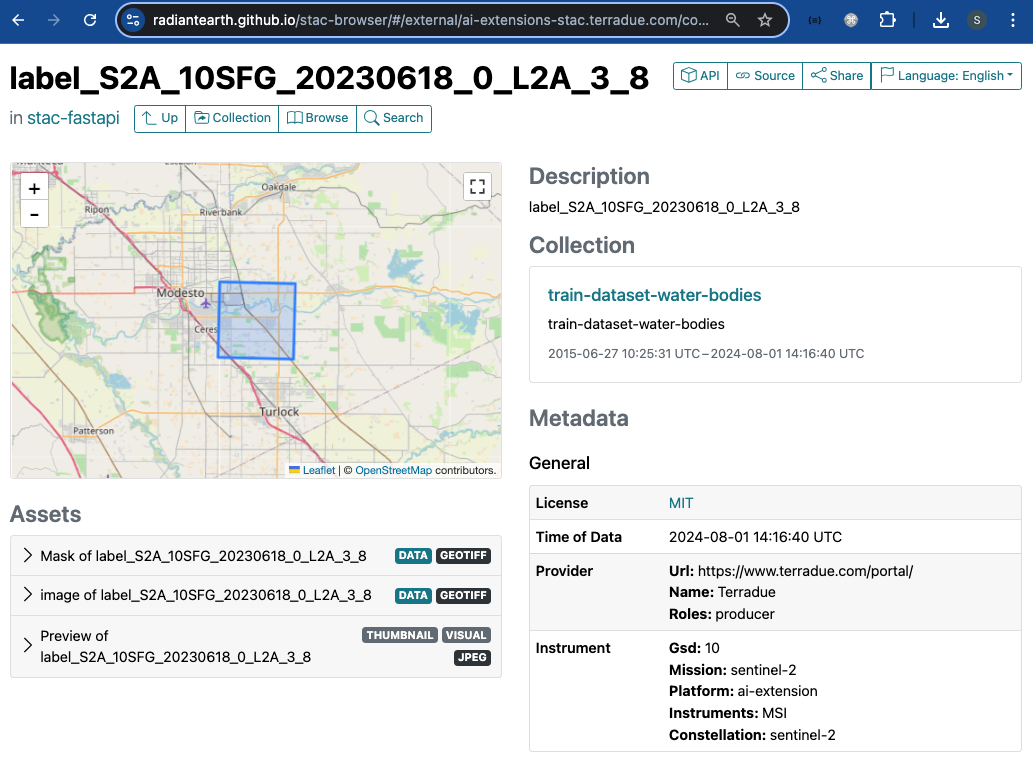Open the browser extensions puzzle icon
The image size is (1033, 766).
click(887, 20)
